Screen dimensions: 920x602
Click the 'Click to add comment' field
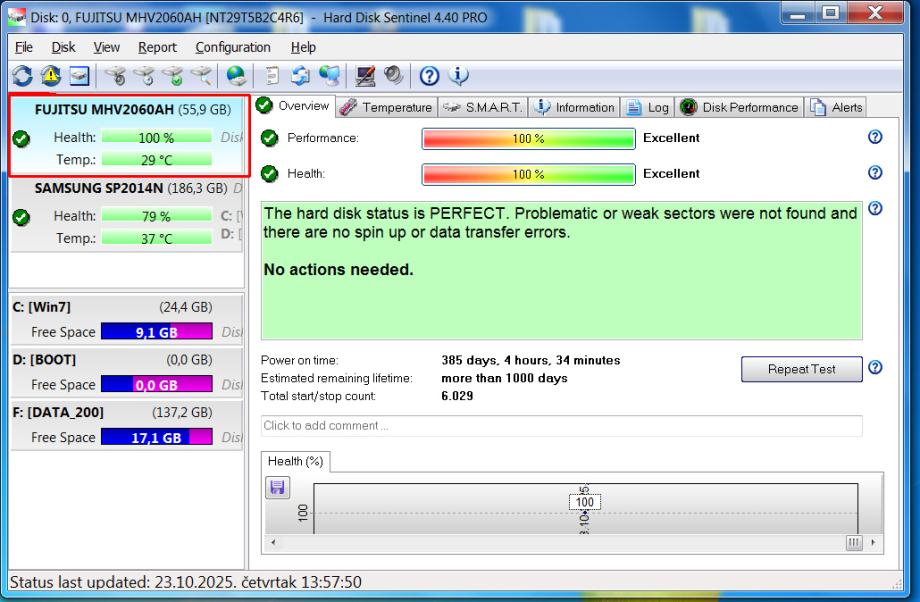pyautogui.click(x=562, y=426)
